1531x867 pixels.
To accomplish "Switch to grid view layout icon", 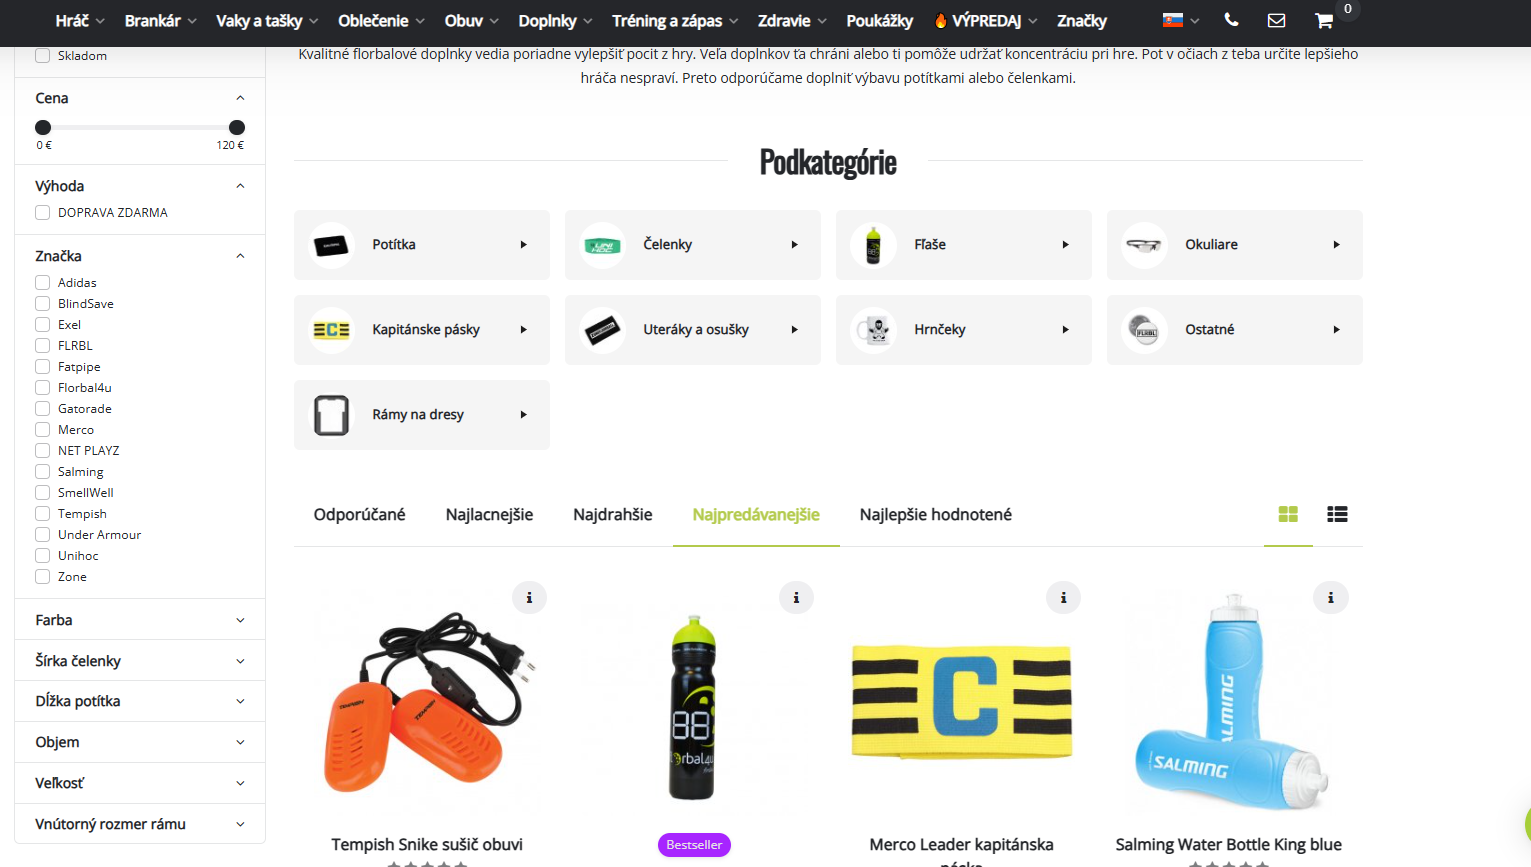I will pyautogui.click(x=1288, y=514).
